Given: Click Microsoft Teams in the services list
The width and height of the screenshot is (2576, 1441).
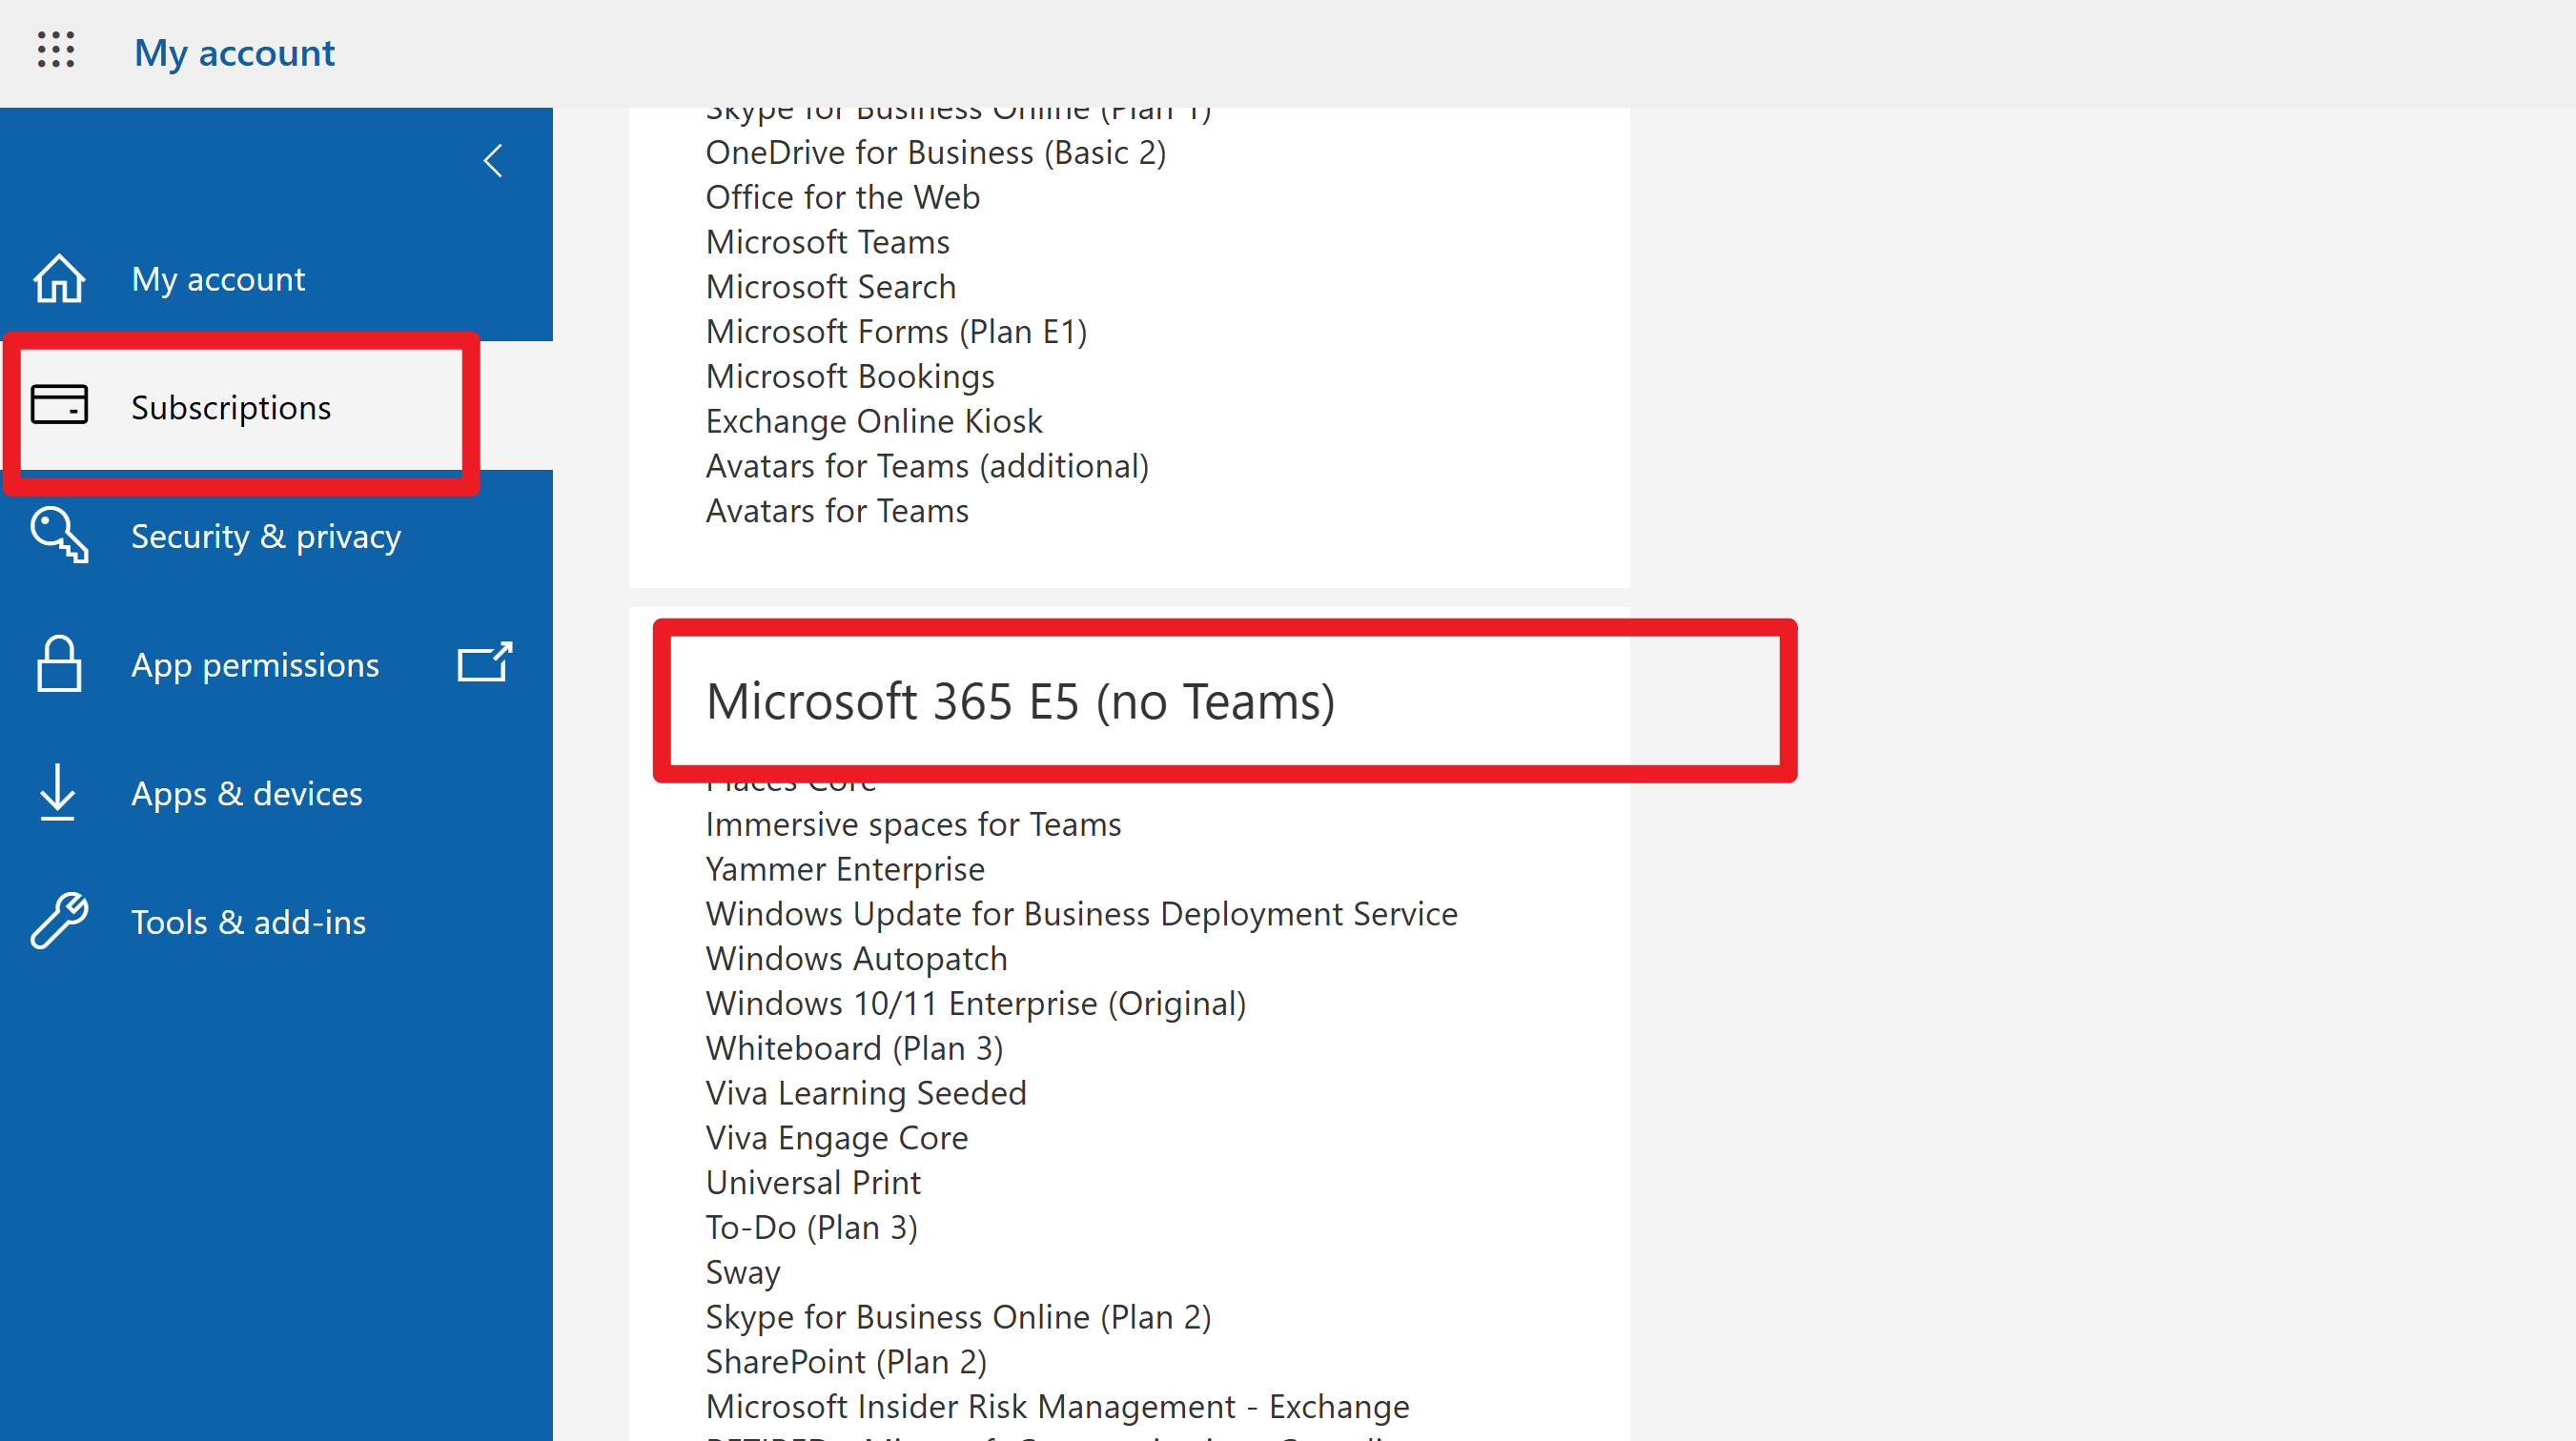Looking at the screenshot, I should (x=828, y=242).
